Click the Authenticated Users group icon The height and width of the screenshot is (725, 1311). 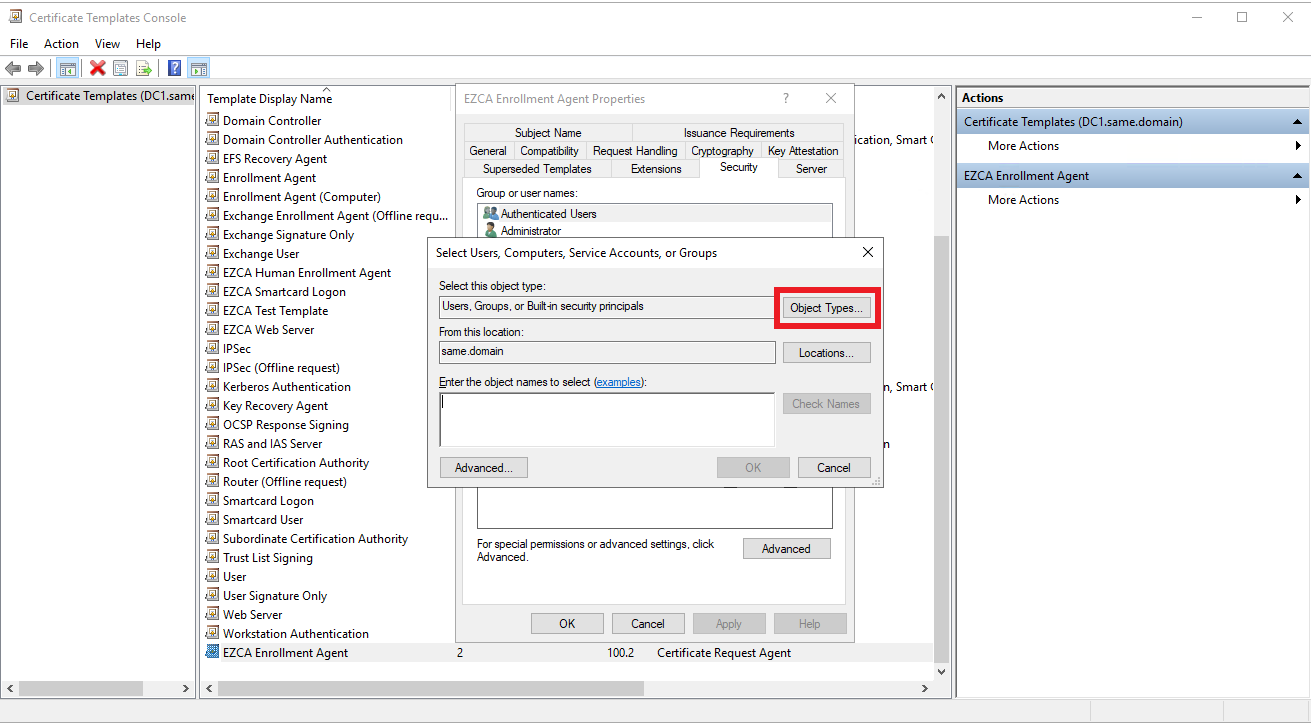point(490,213)
